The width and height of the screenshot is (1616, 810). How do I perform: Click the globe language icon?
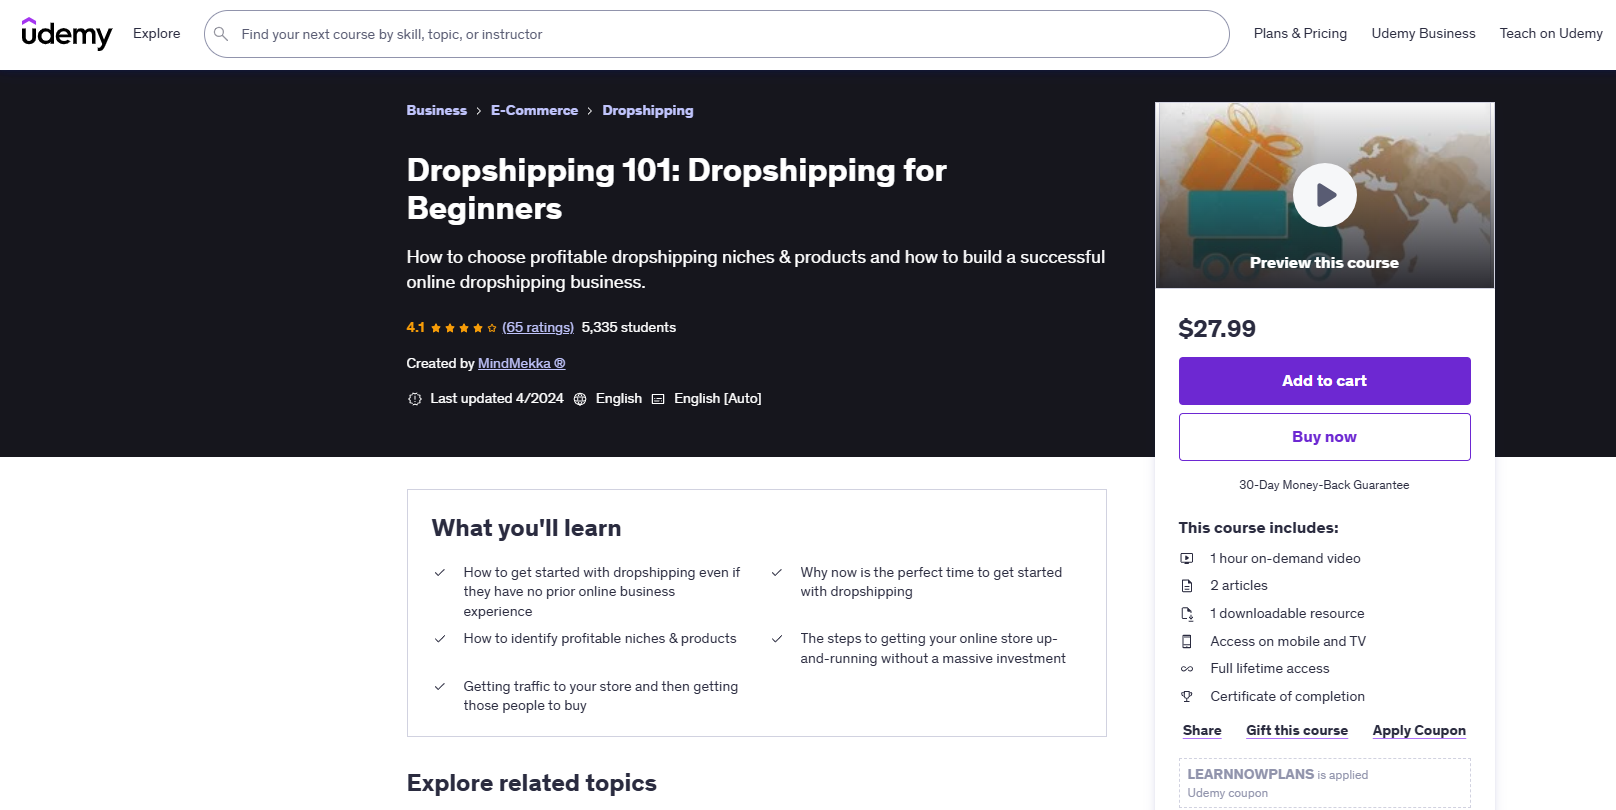pos(580,399)
